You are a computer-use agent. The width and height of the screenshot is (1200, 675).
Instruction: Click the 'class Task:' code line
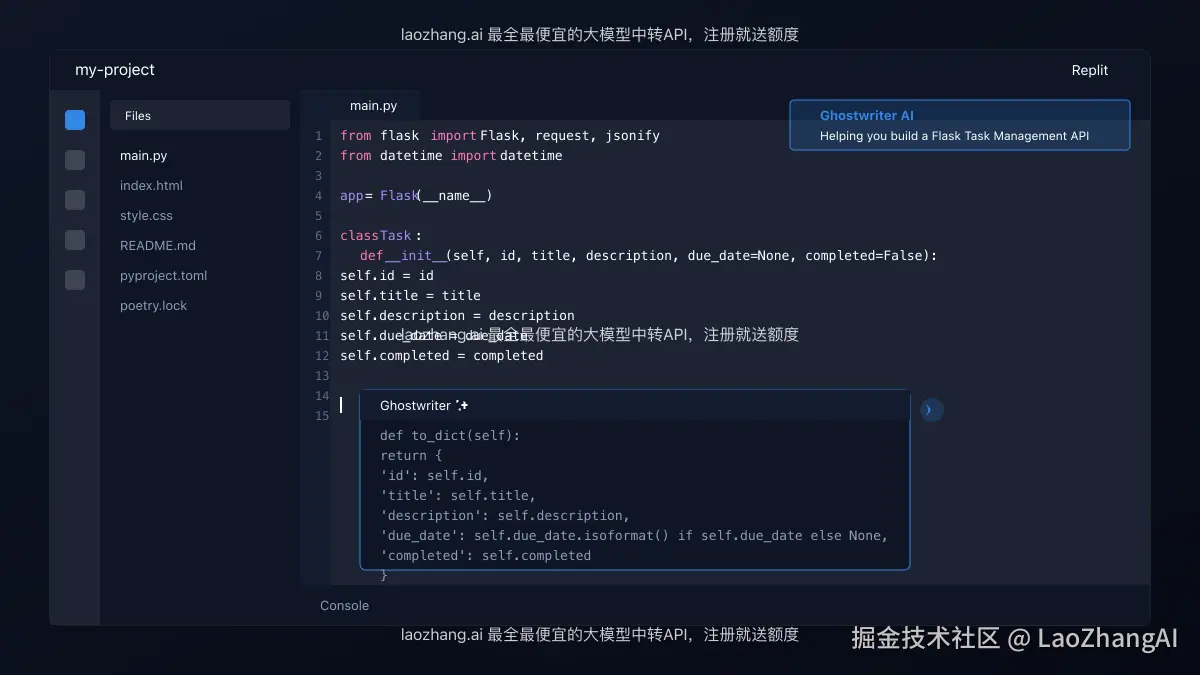381,235
